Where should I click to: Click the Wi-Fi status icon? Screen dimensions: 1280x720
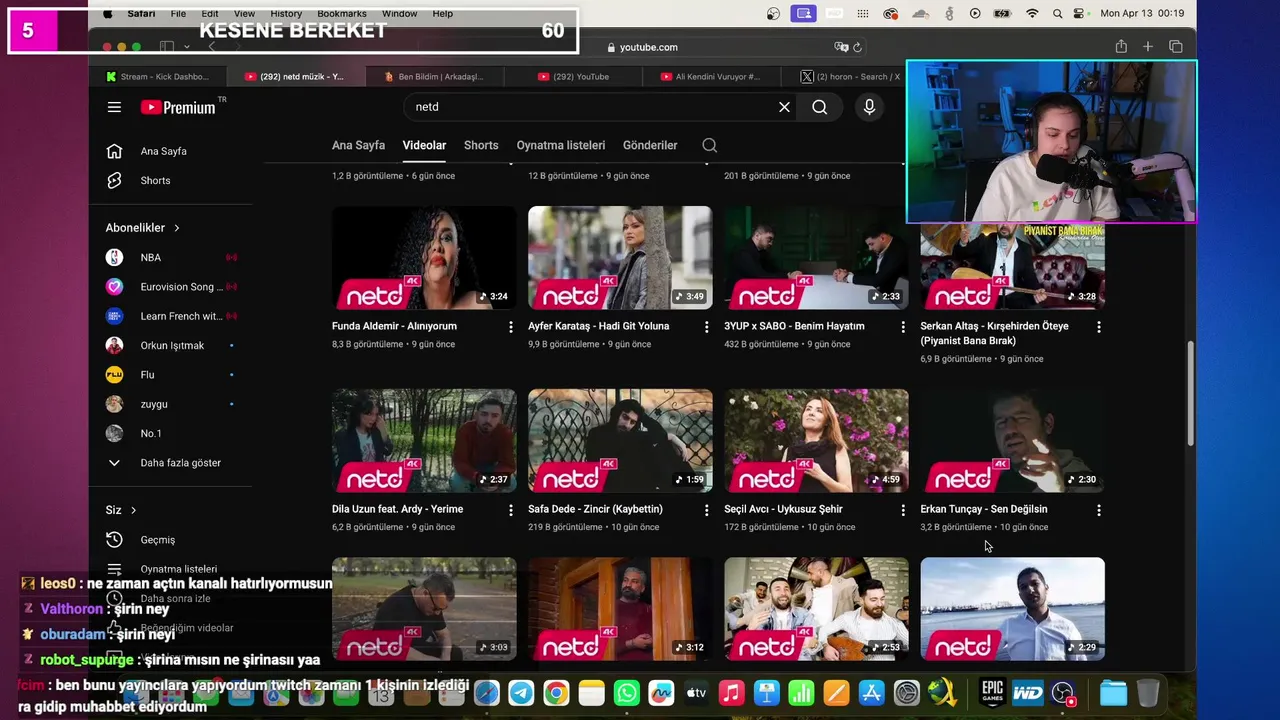pos(1032,14)
